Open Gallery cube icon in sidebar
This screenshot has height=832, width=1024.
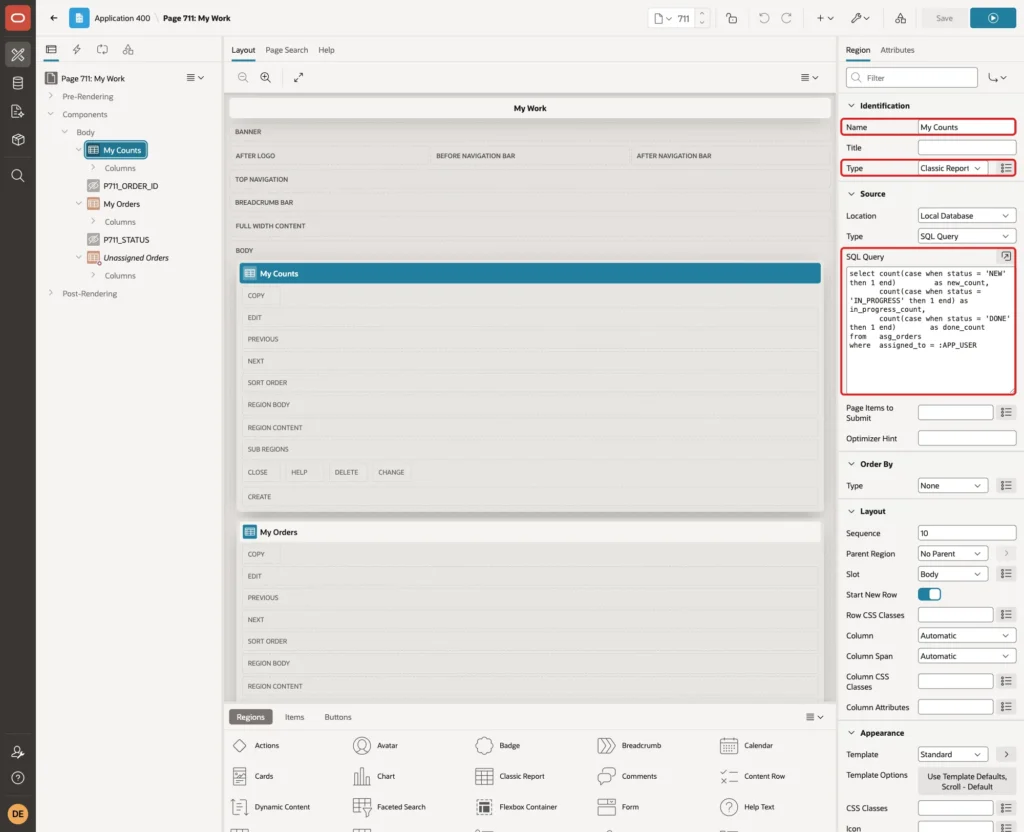pos(18,139)
